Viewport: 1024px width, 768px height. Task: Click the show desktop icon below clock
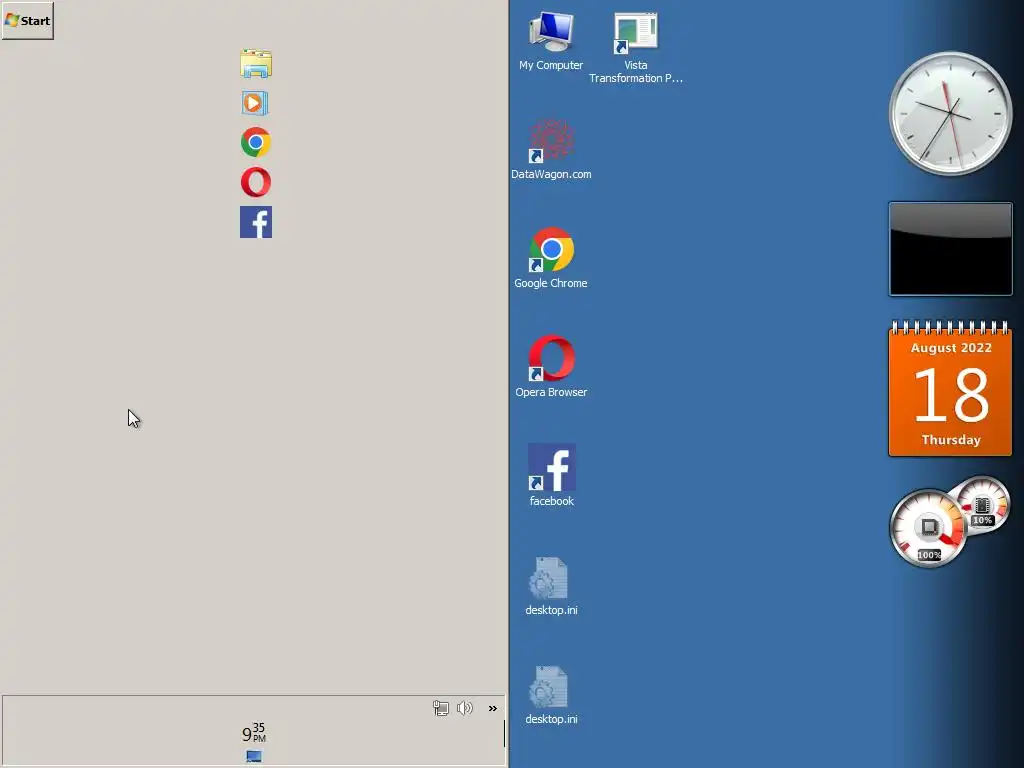point(254,756)
